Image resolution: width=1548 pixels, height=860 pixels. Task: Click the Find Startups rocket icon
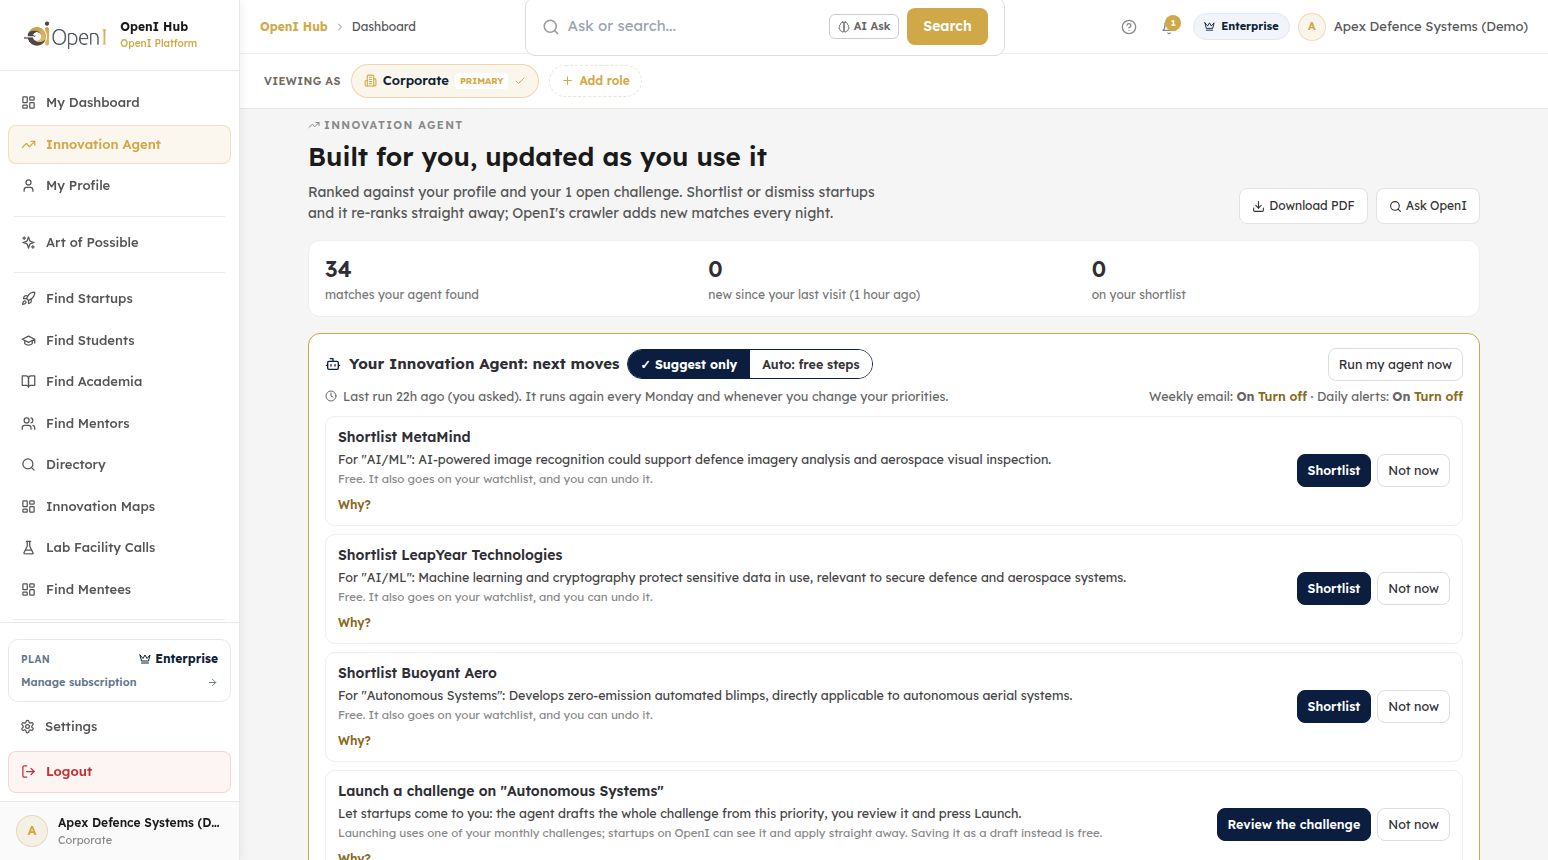[x=28, y=298]
